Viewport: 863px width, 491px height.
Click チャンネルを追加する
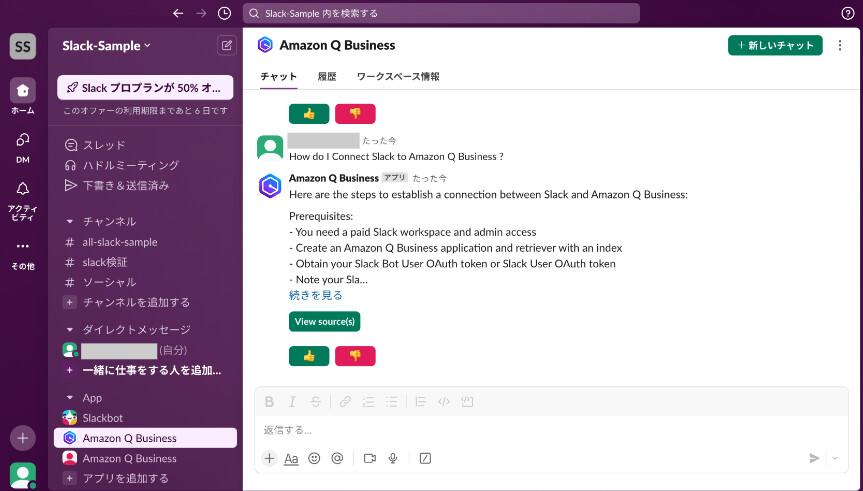(x=145, y=302)
